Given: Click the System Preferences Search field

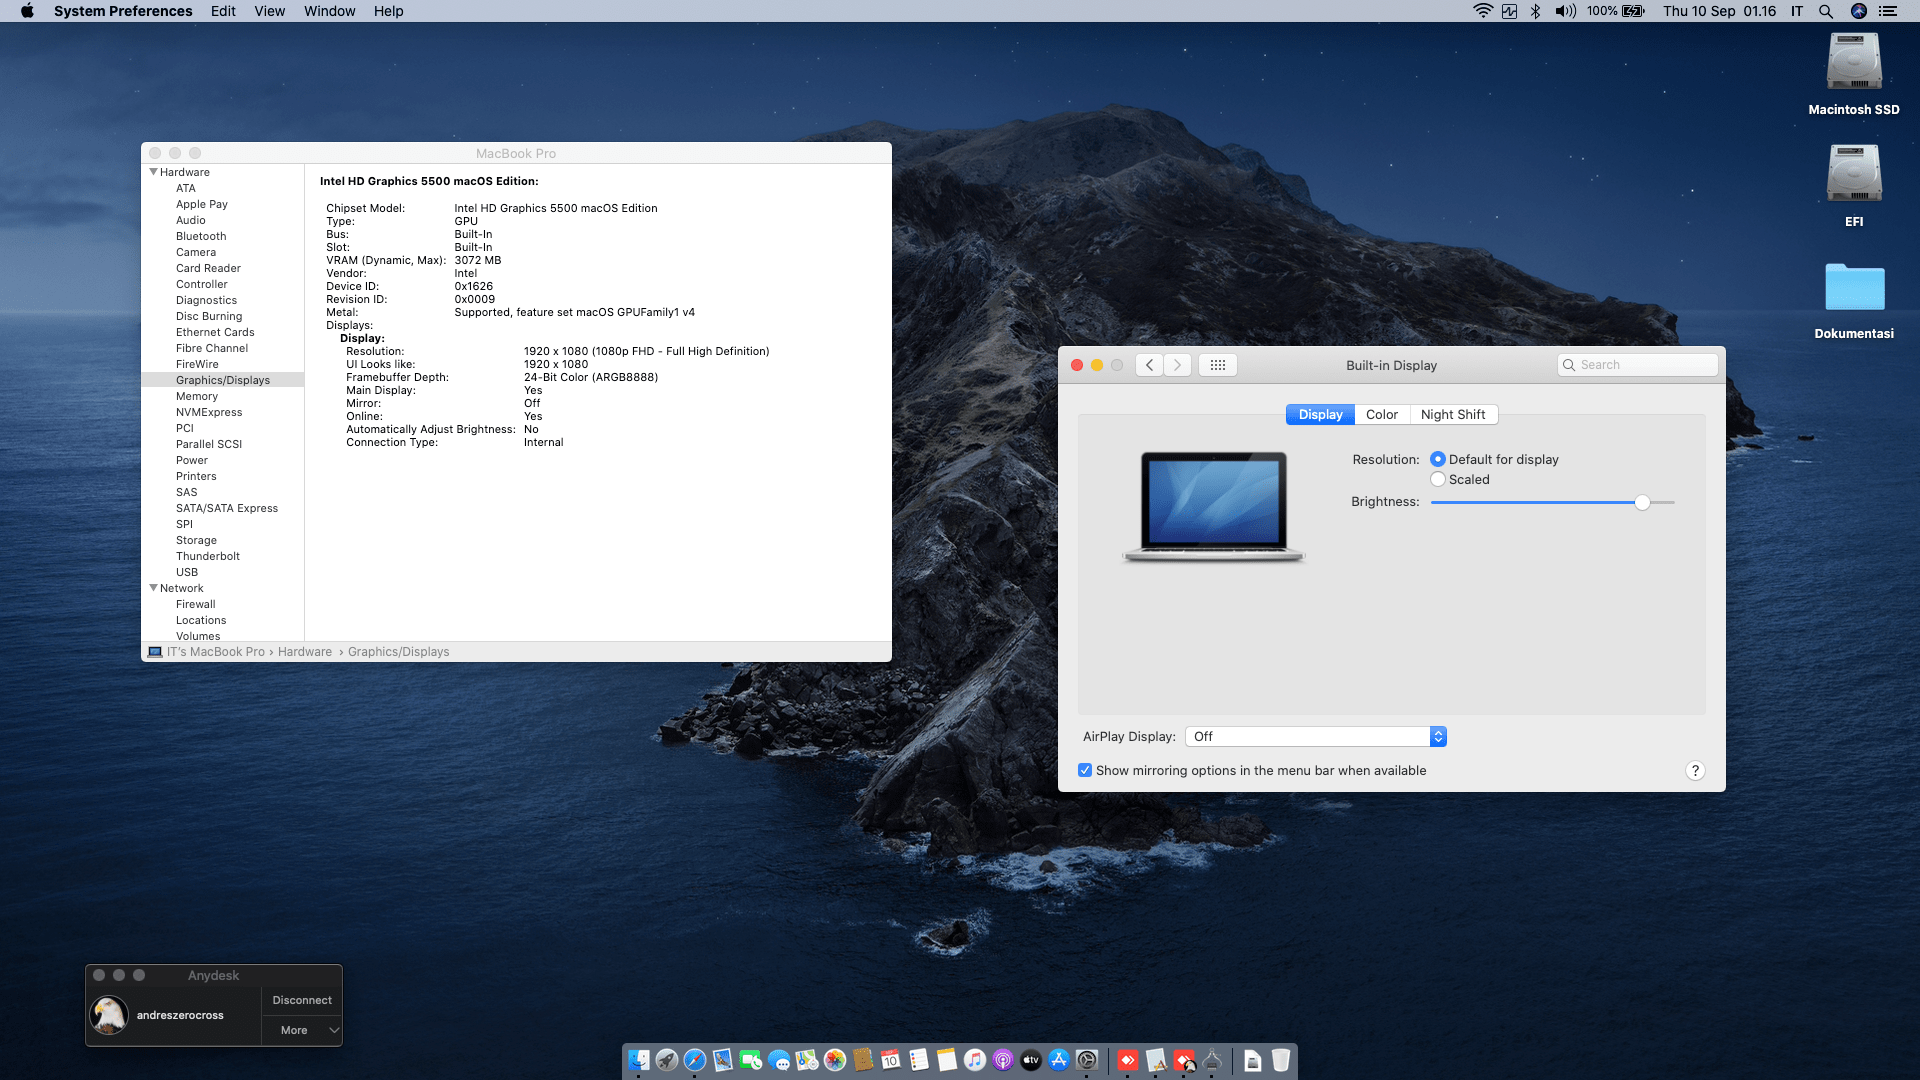Looking at the screenshot, I should (1637, 365).
